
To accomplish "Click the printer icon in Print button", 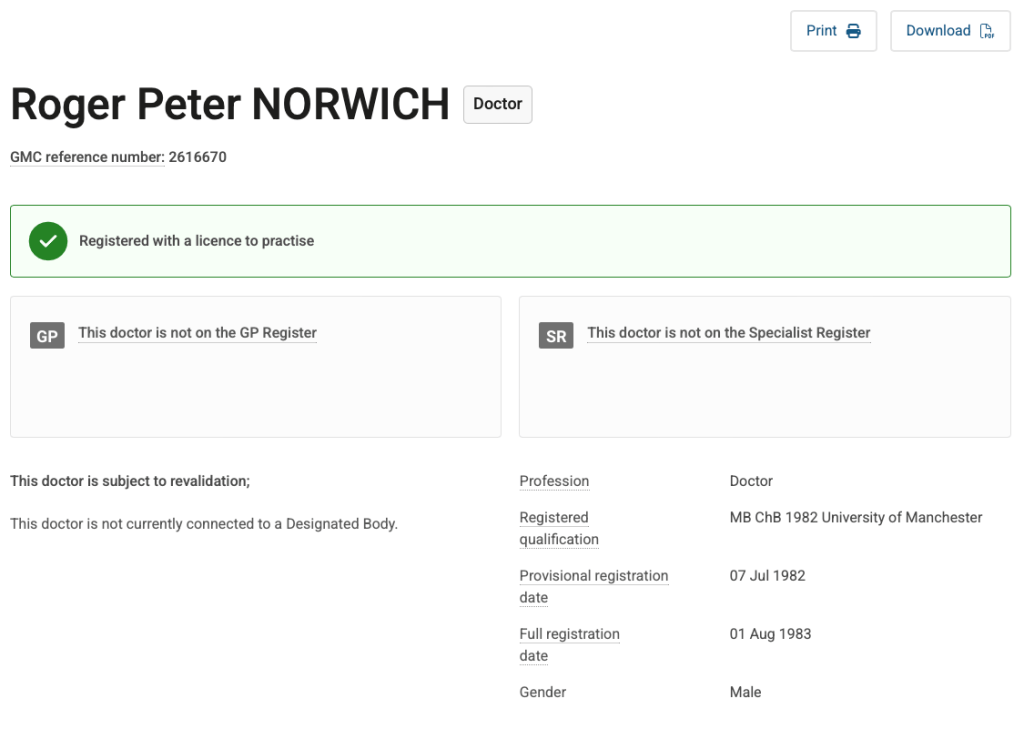I will coord(853,31).
